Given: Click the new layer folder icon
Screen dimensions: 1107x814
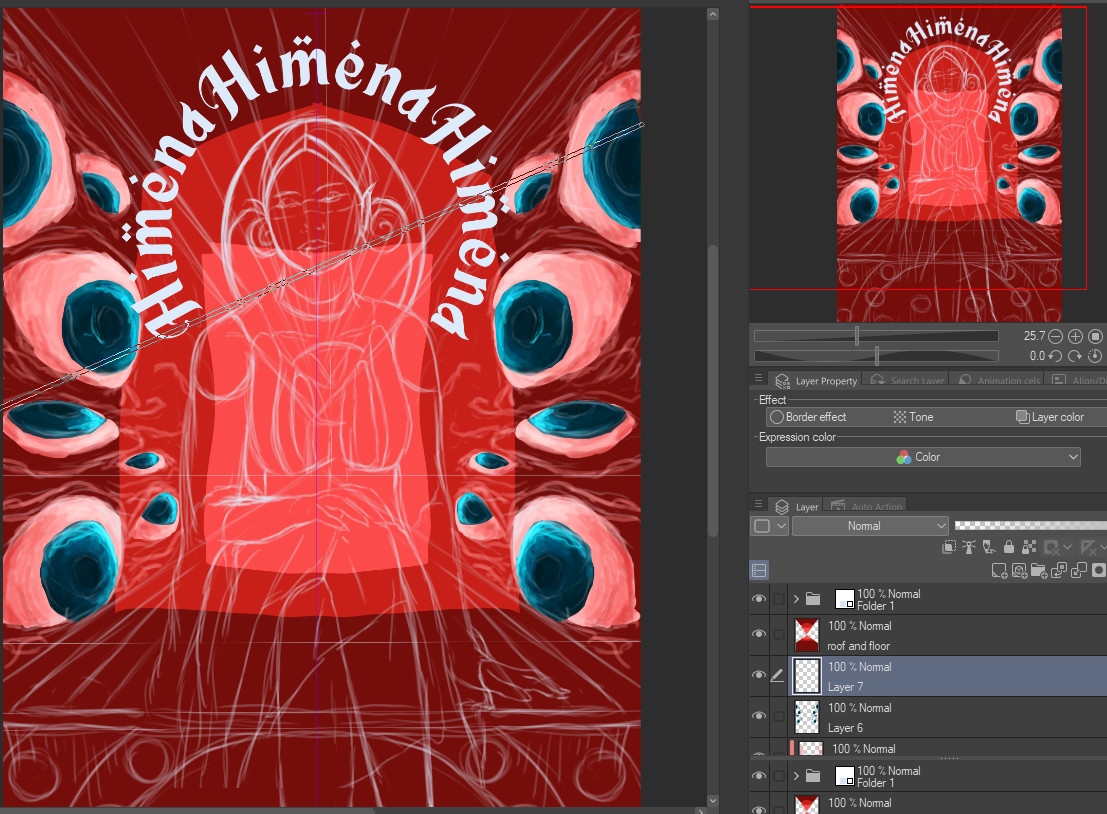Looking at the screenshot, I should pyautogui.click(x=1039, y=570).
